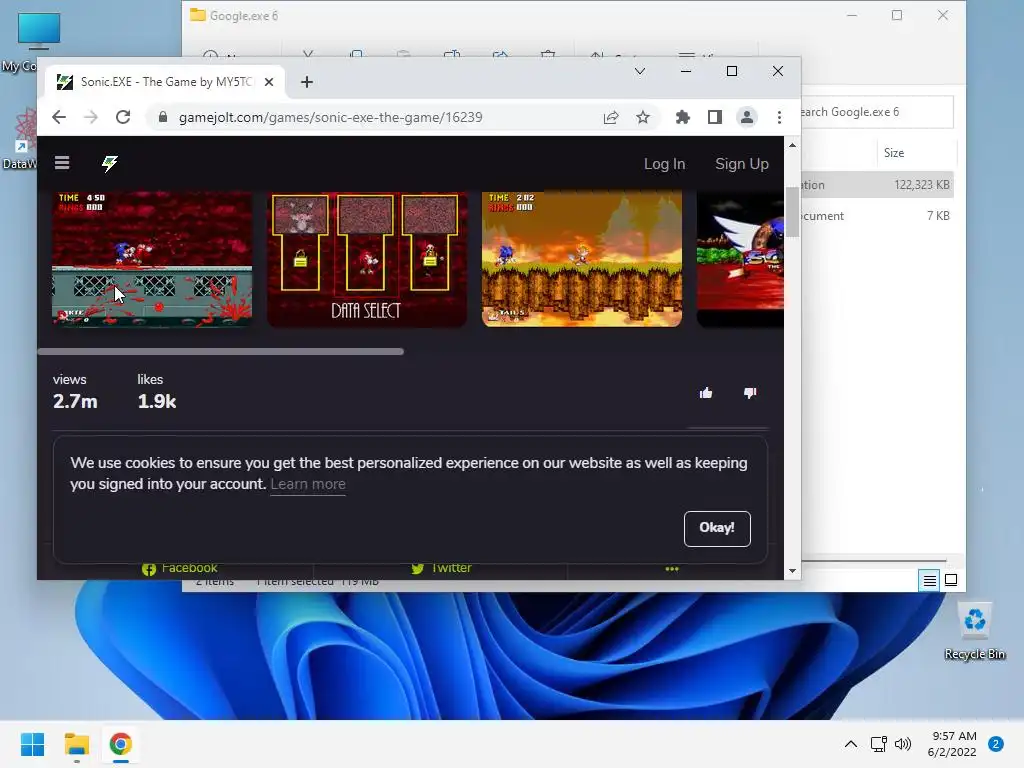The height and width of the screenshot is (768, 1024).
Task: Select the 7 KB document row
Action: pos(876,216)
